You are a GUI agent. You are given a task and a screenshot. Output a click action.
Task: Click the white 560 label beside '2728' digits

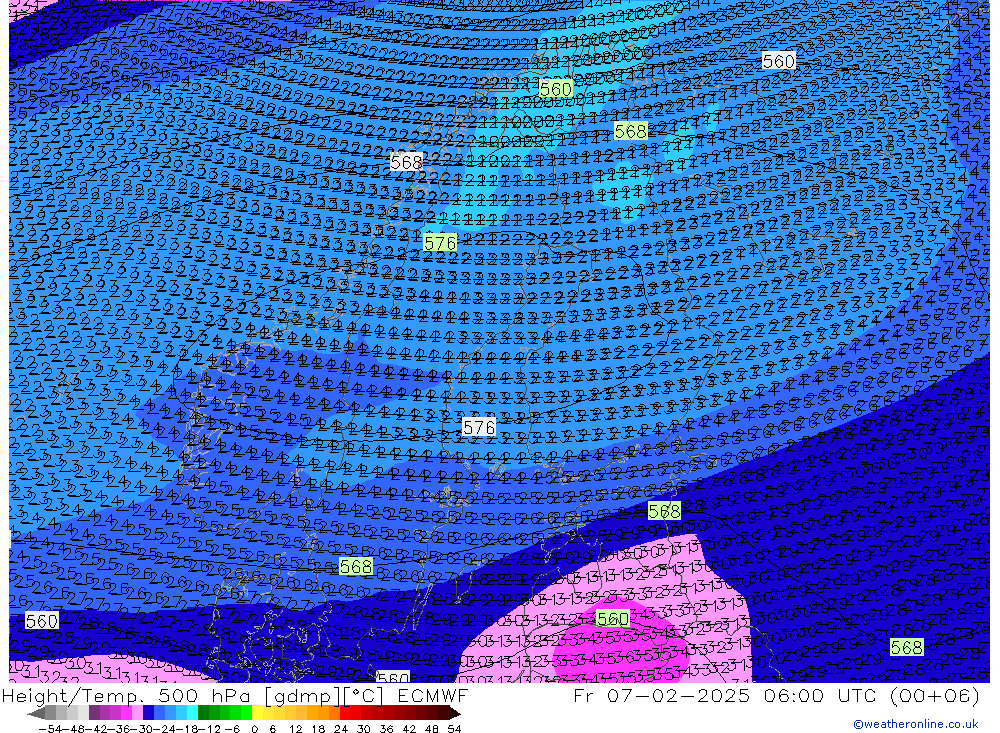pyautogui.click(x=41, y=621)
